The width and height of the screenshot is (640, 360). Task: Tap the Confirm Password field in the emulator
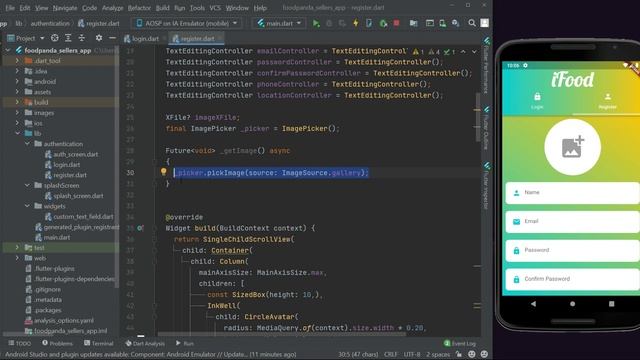[x=572, y=279]
